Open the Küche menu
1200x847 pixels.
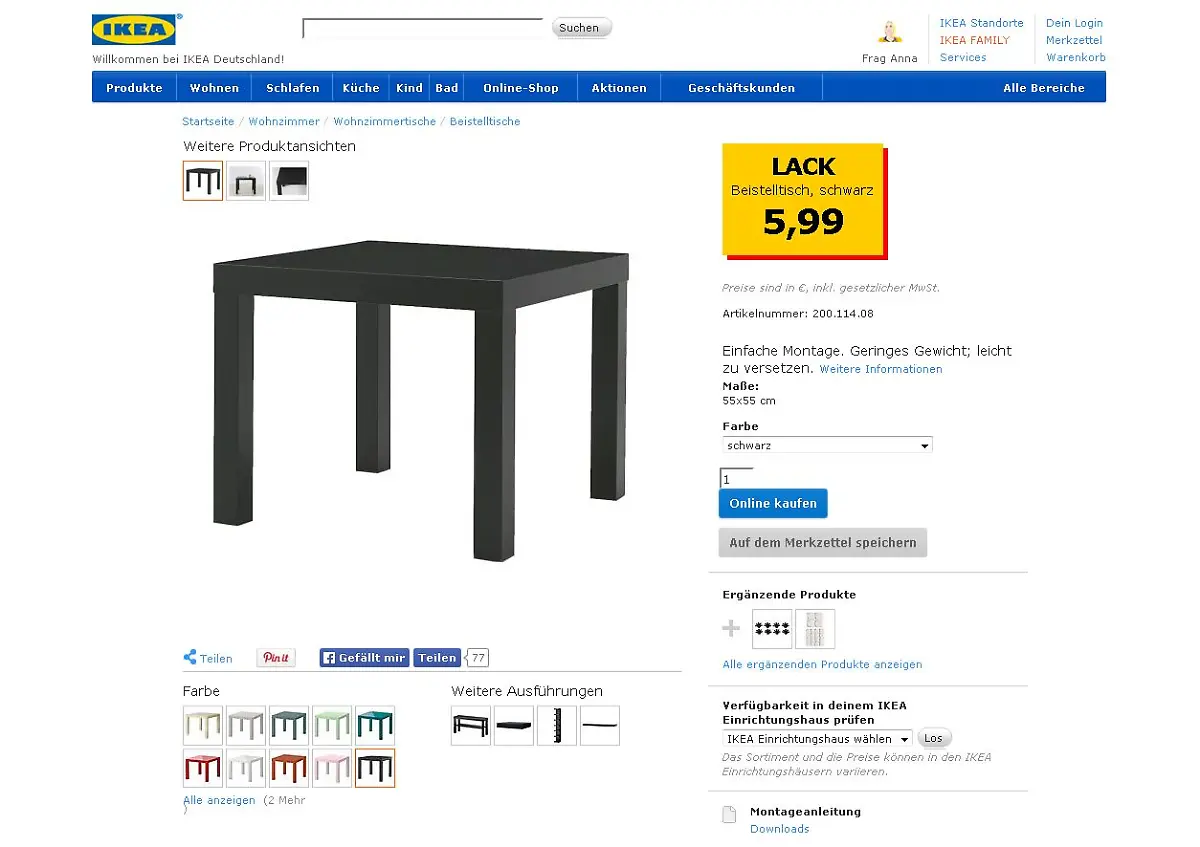[361, 88]
